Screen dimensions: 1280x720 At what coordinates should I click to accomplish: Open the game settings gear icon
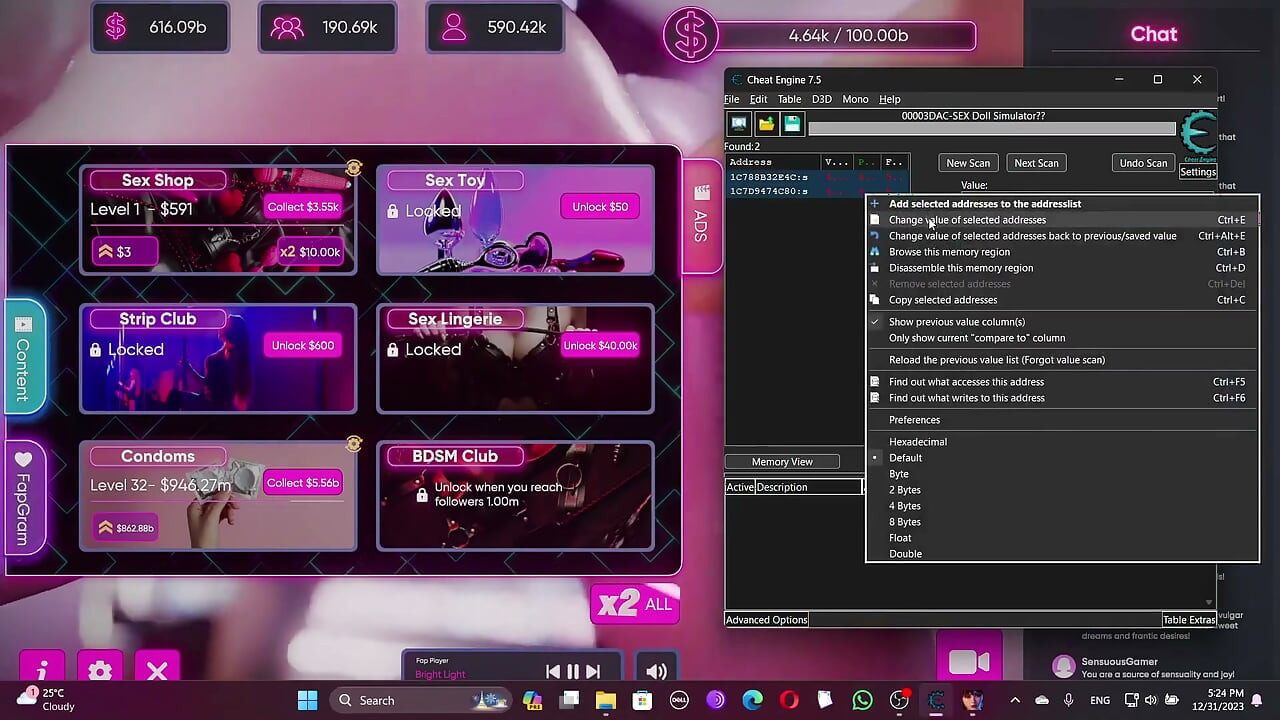[99, 671]
